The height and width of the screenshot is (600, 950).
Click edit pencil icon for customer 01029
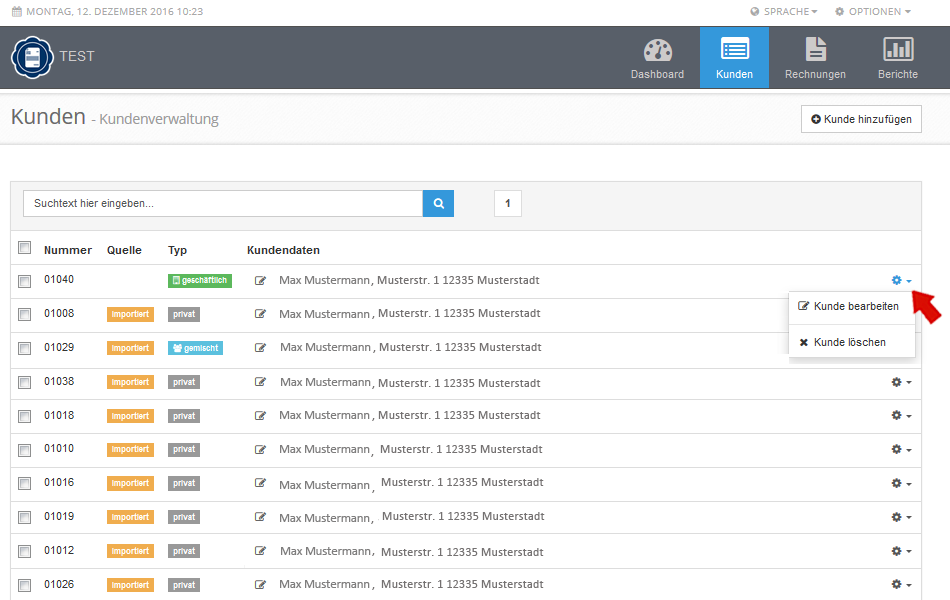point(261,348)
